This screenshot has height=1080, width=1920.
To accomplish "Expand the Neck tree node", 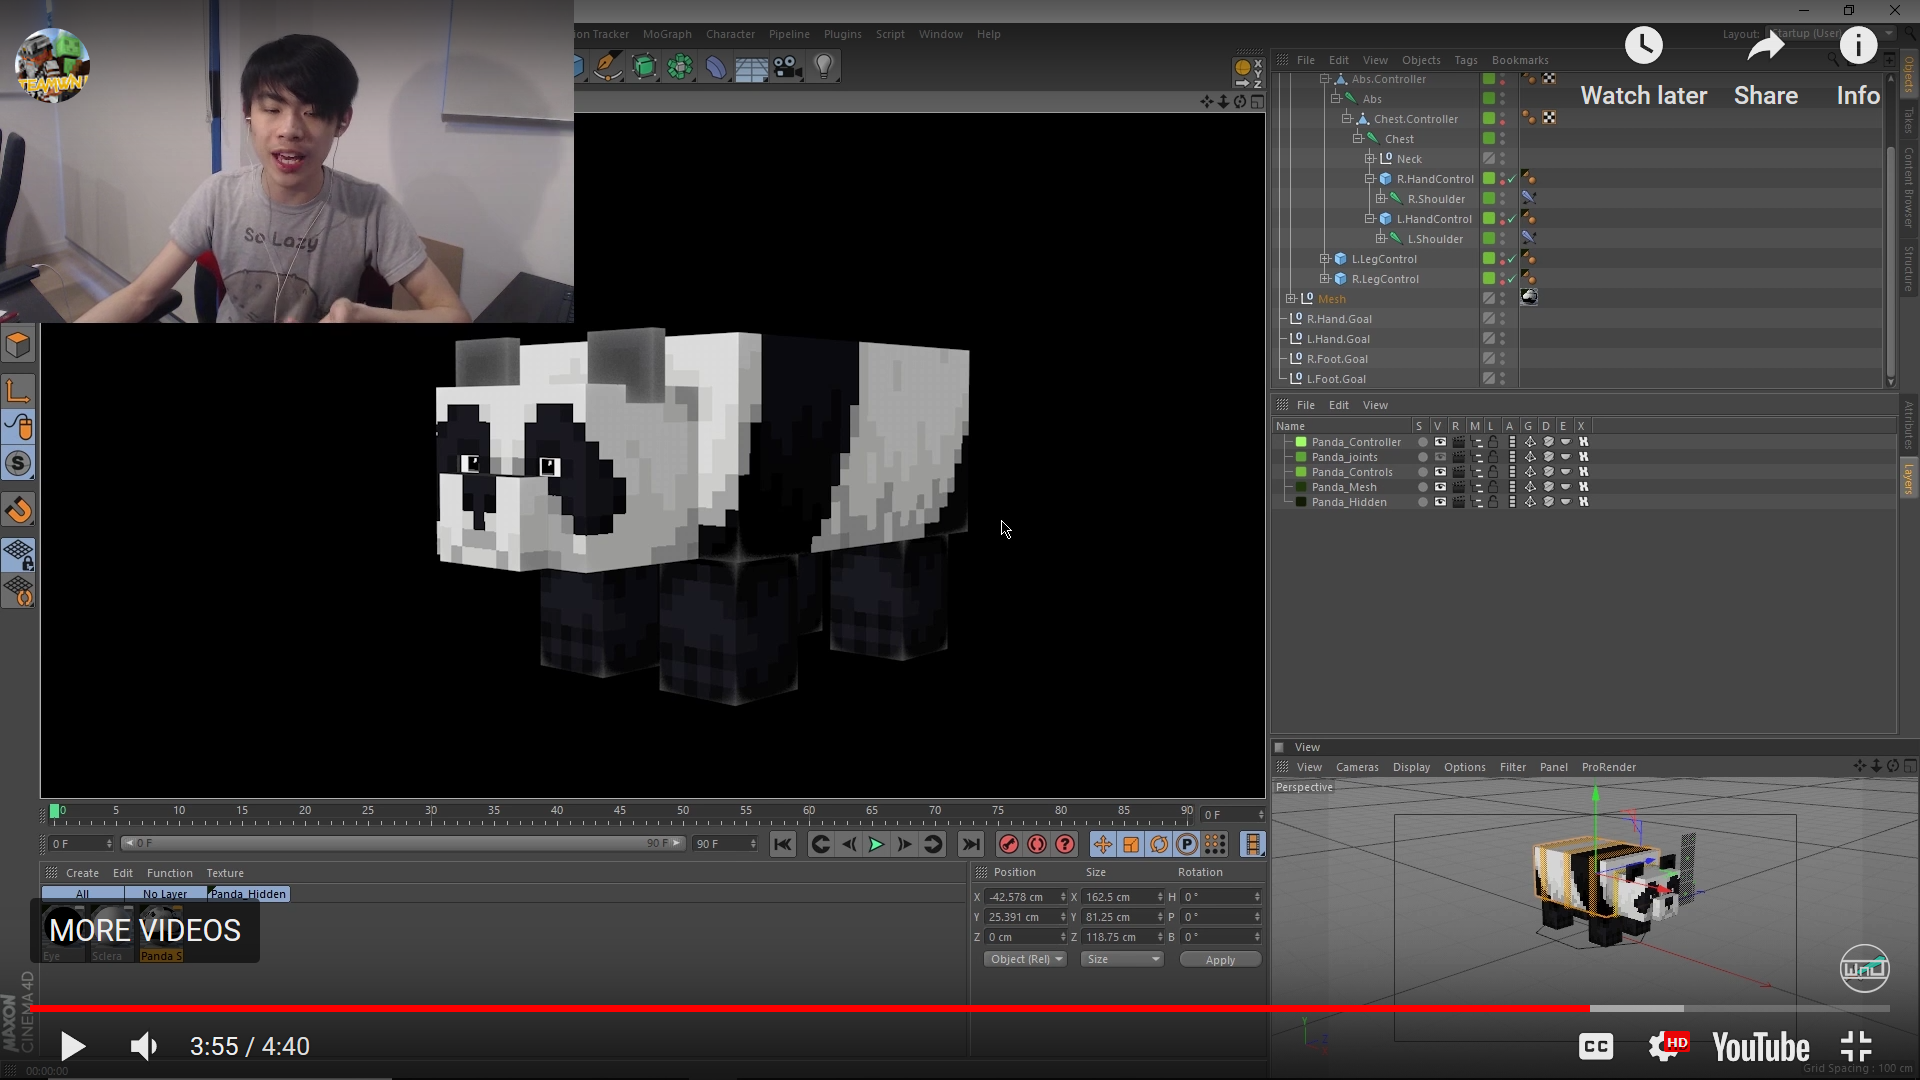I will click(1370, 158).
